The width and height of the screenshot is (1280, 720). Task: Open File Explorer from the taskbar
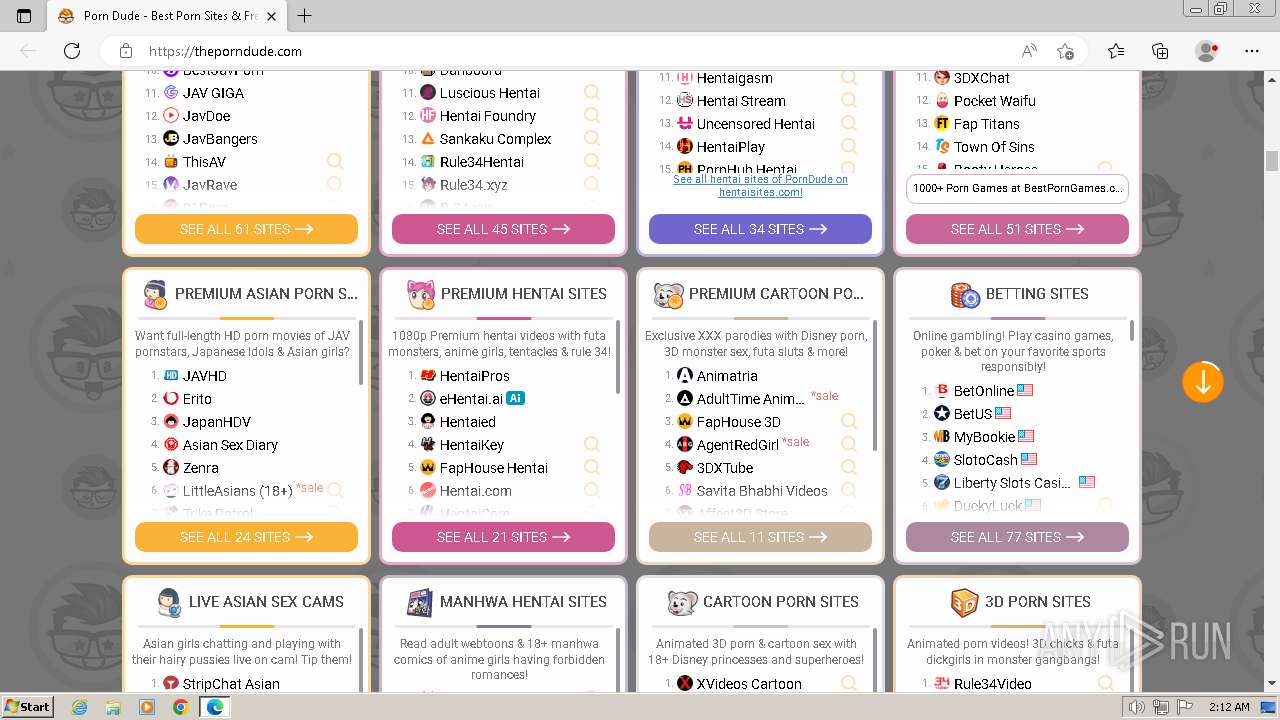[113, 707]
